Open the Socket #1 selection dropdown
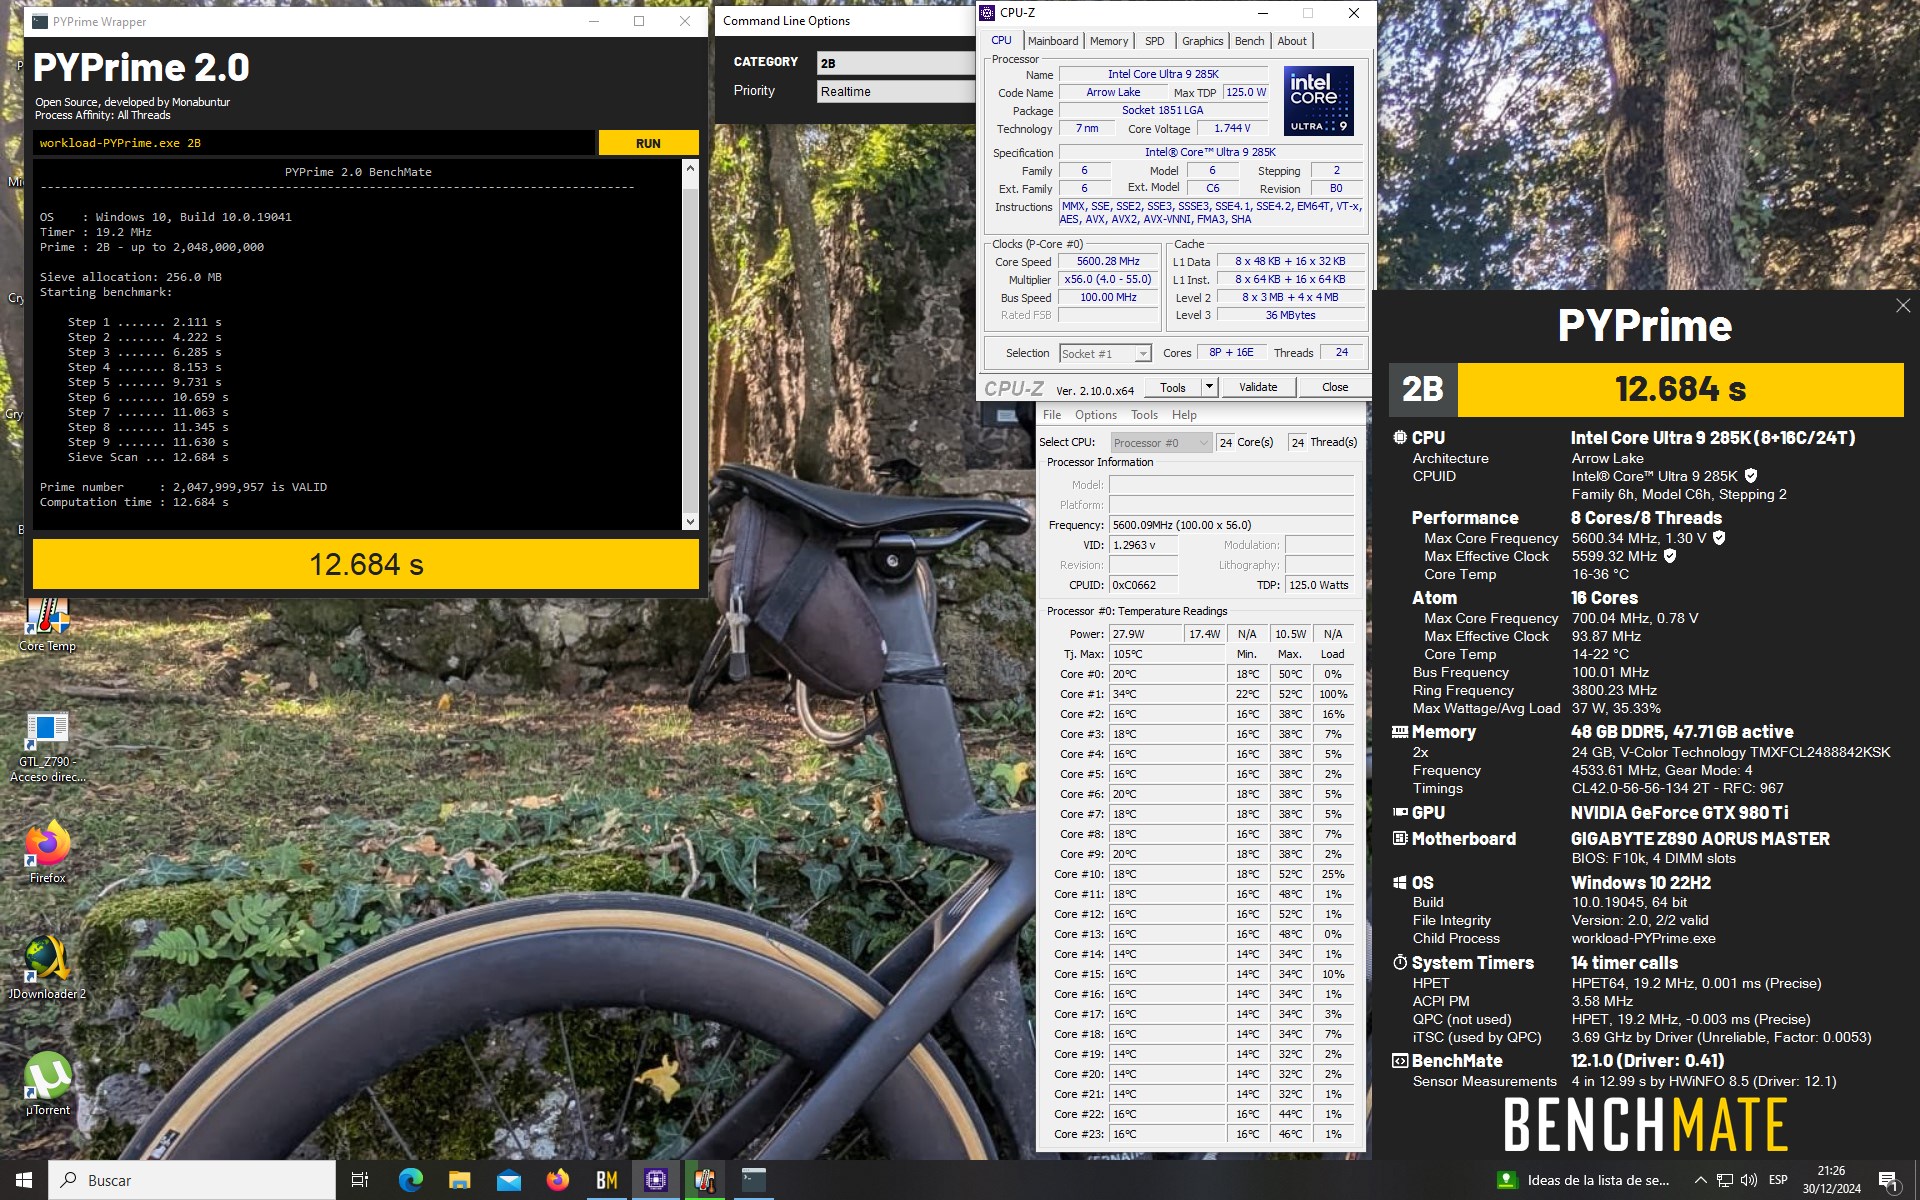 [1105, 353]
